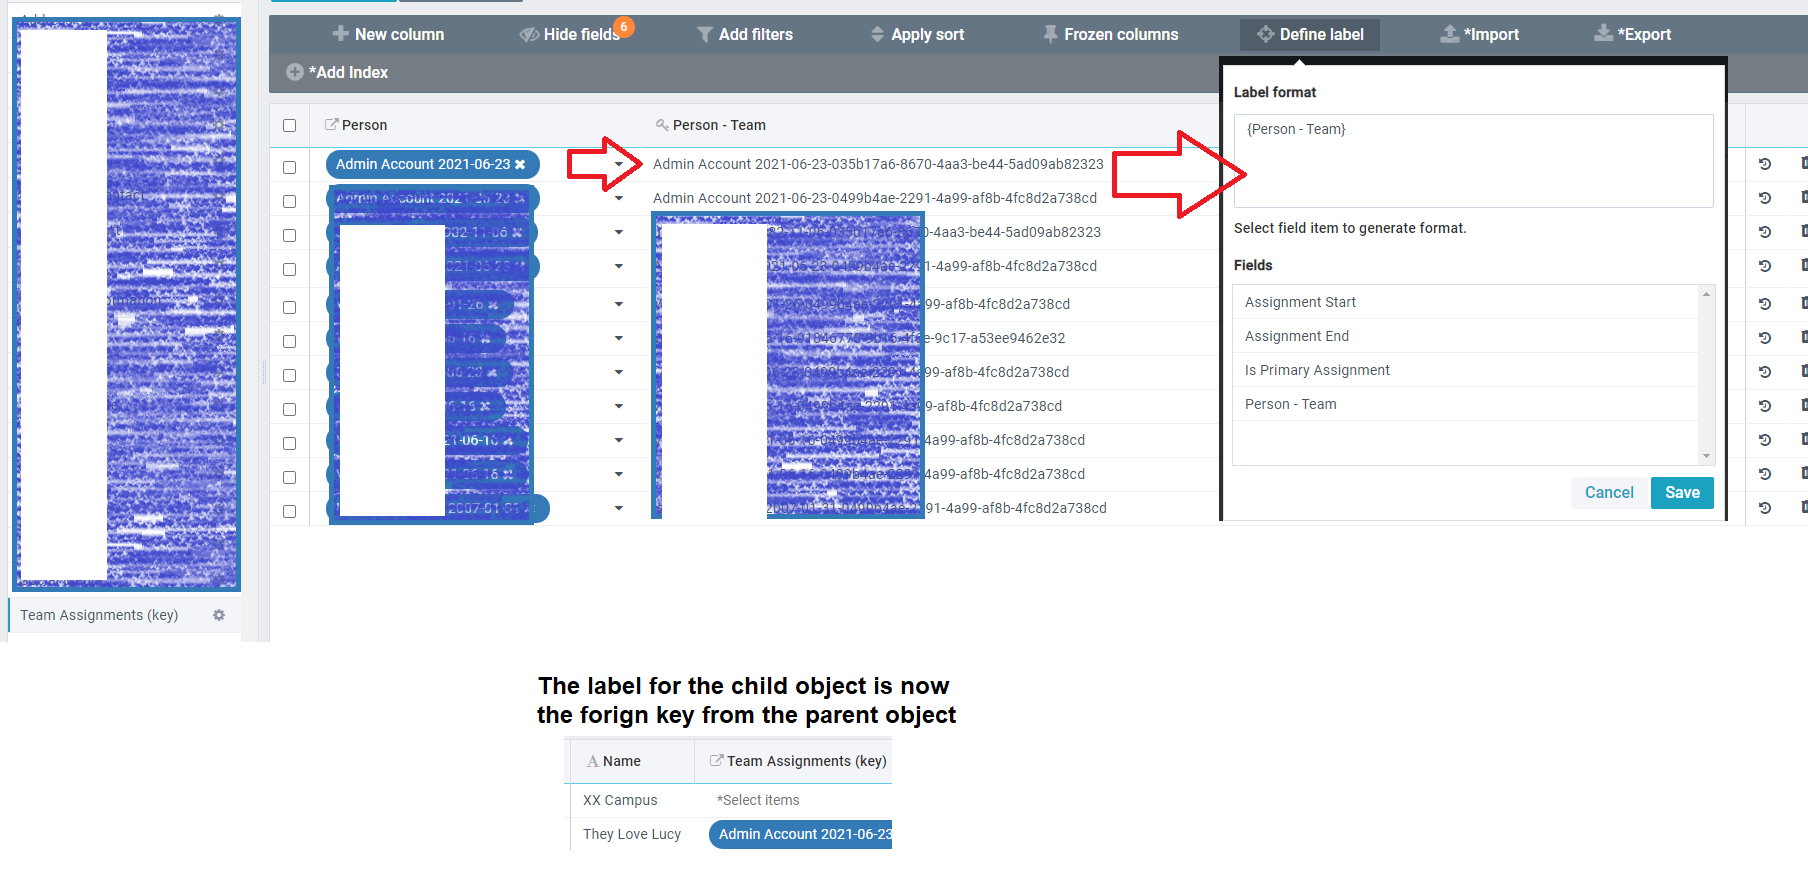Click in the Label format text box
This screenshot has height=872, width=1808.
pyautogui.click(x=1472, y=161)
